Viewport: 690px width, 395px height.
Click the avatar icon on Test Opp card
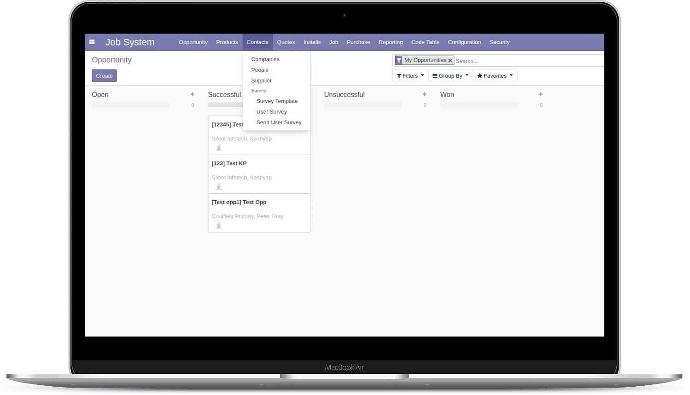(219, 226)
